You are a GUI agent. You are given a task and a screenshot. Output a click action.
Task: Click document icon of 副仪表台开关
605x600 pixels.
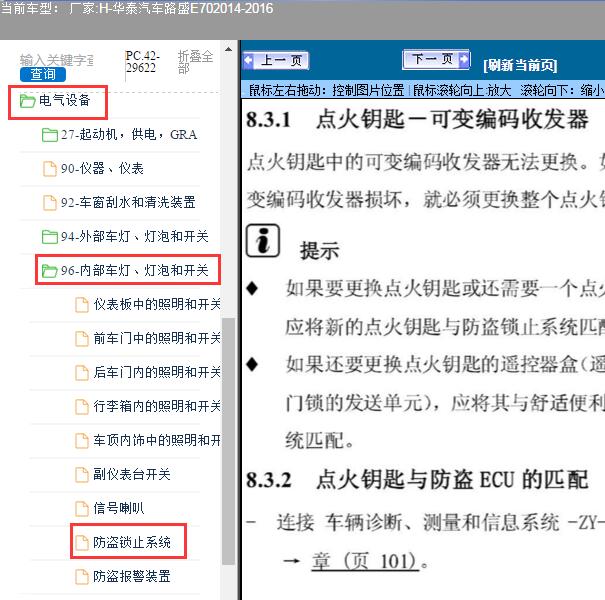tap(81, 475)
